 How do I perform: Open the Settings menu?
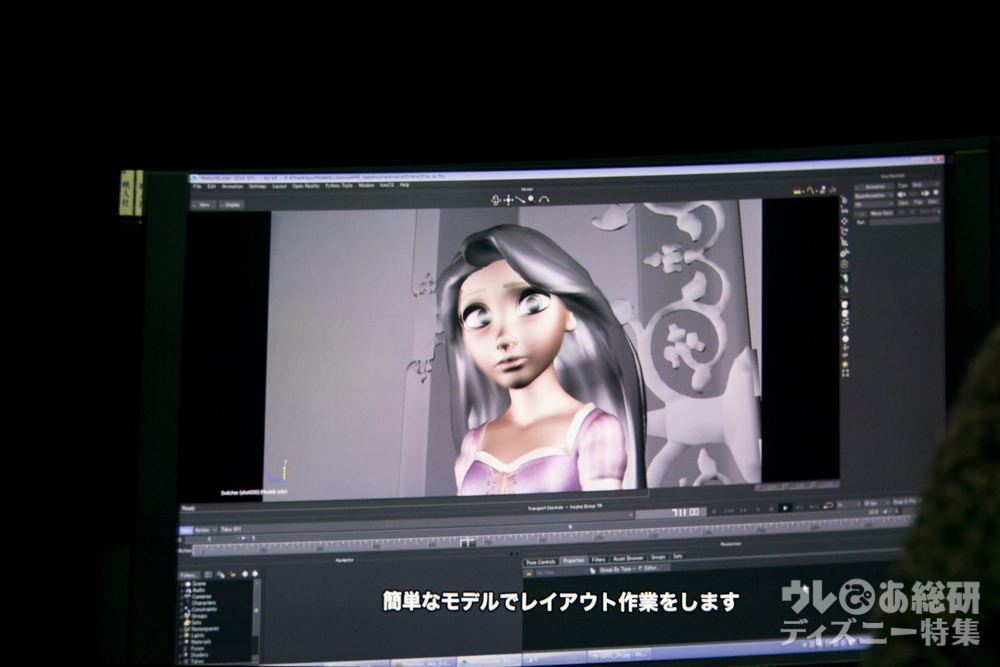point(258,187)
